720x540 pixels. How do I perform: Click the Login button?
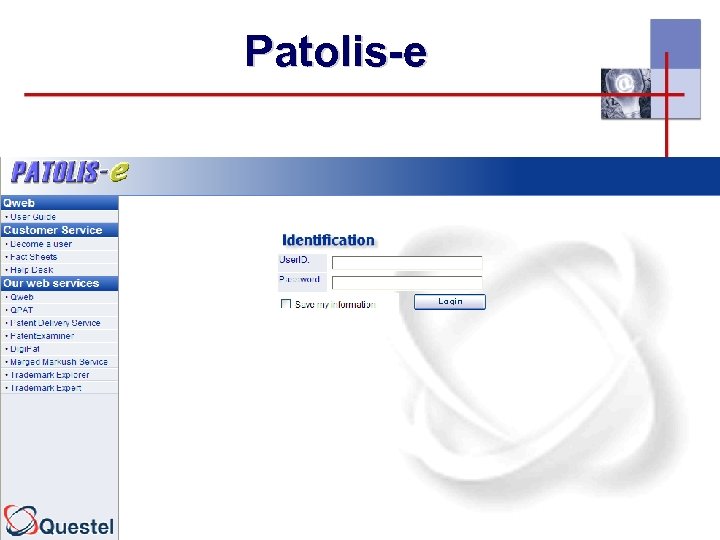(x=450, y=302)
